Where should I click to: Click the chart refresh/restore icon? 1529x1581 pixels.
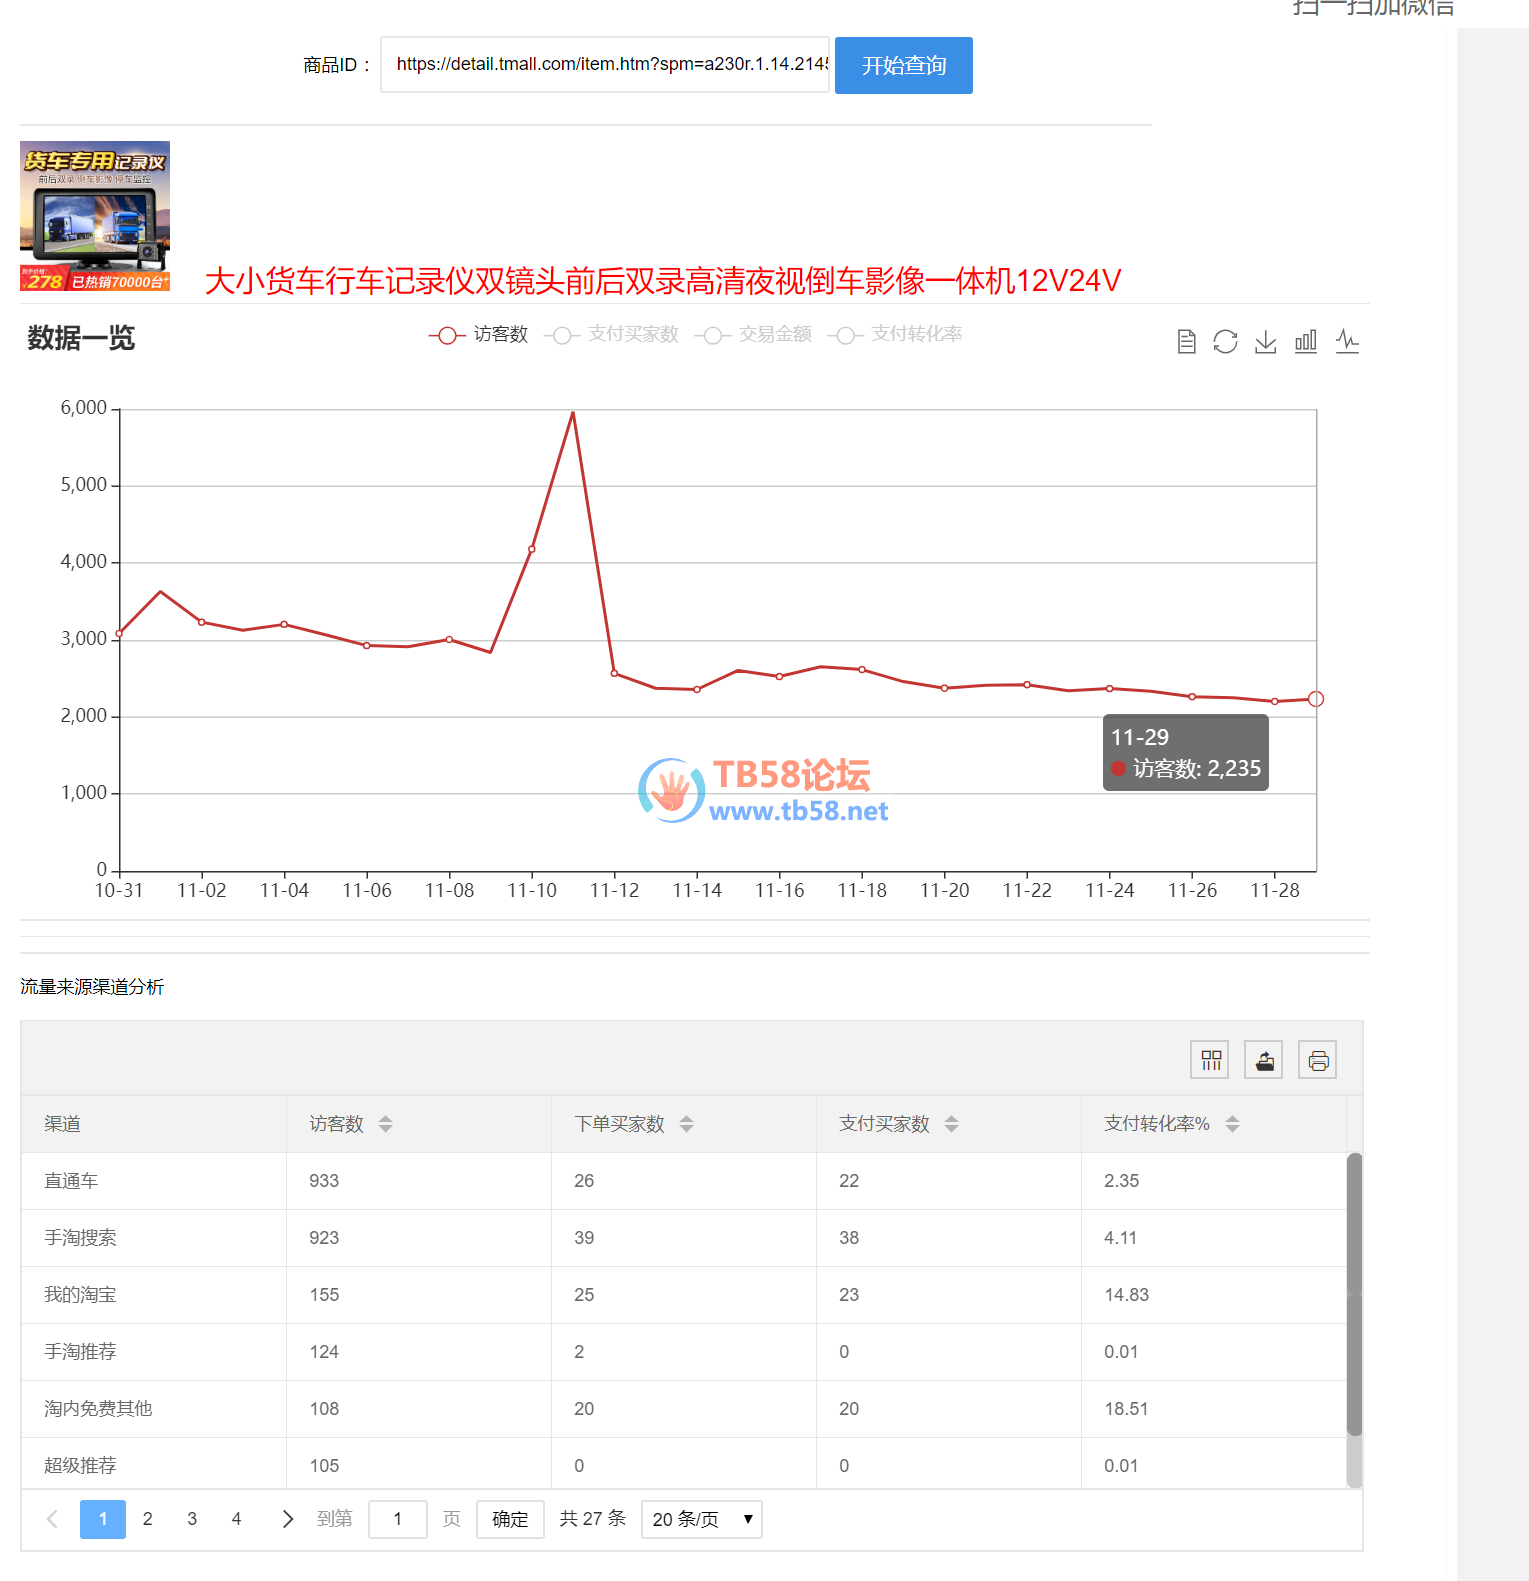pyautogui.click(x=1225, y=342)
